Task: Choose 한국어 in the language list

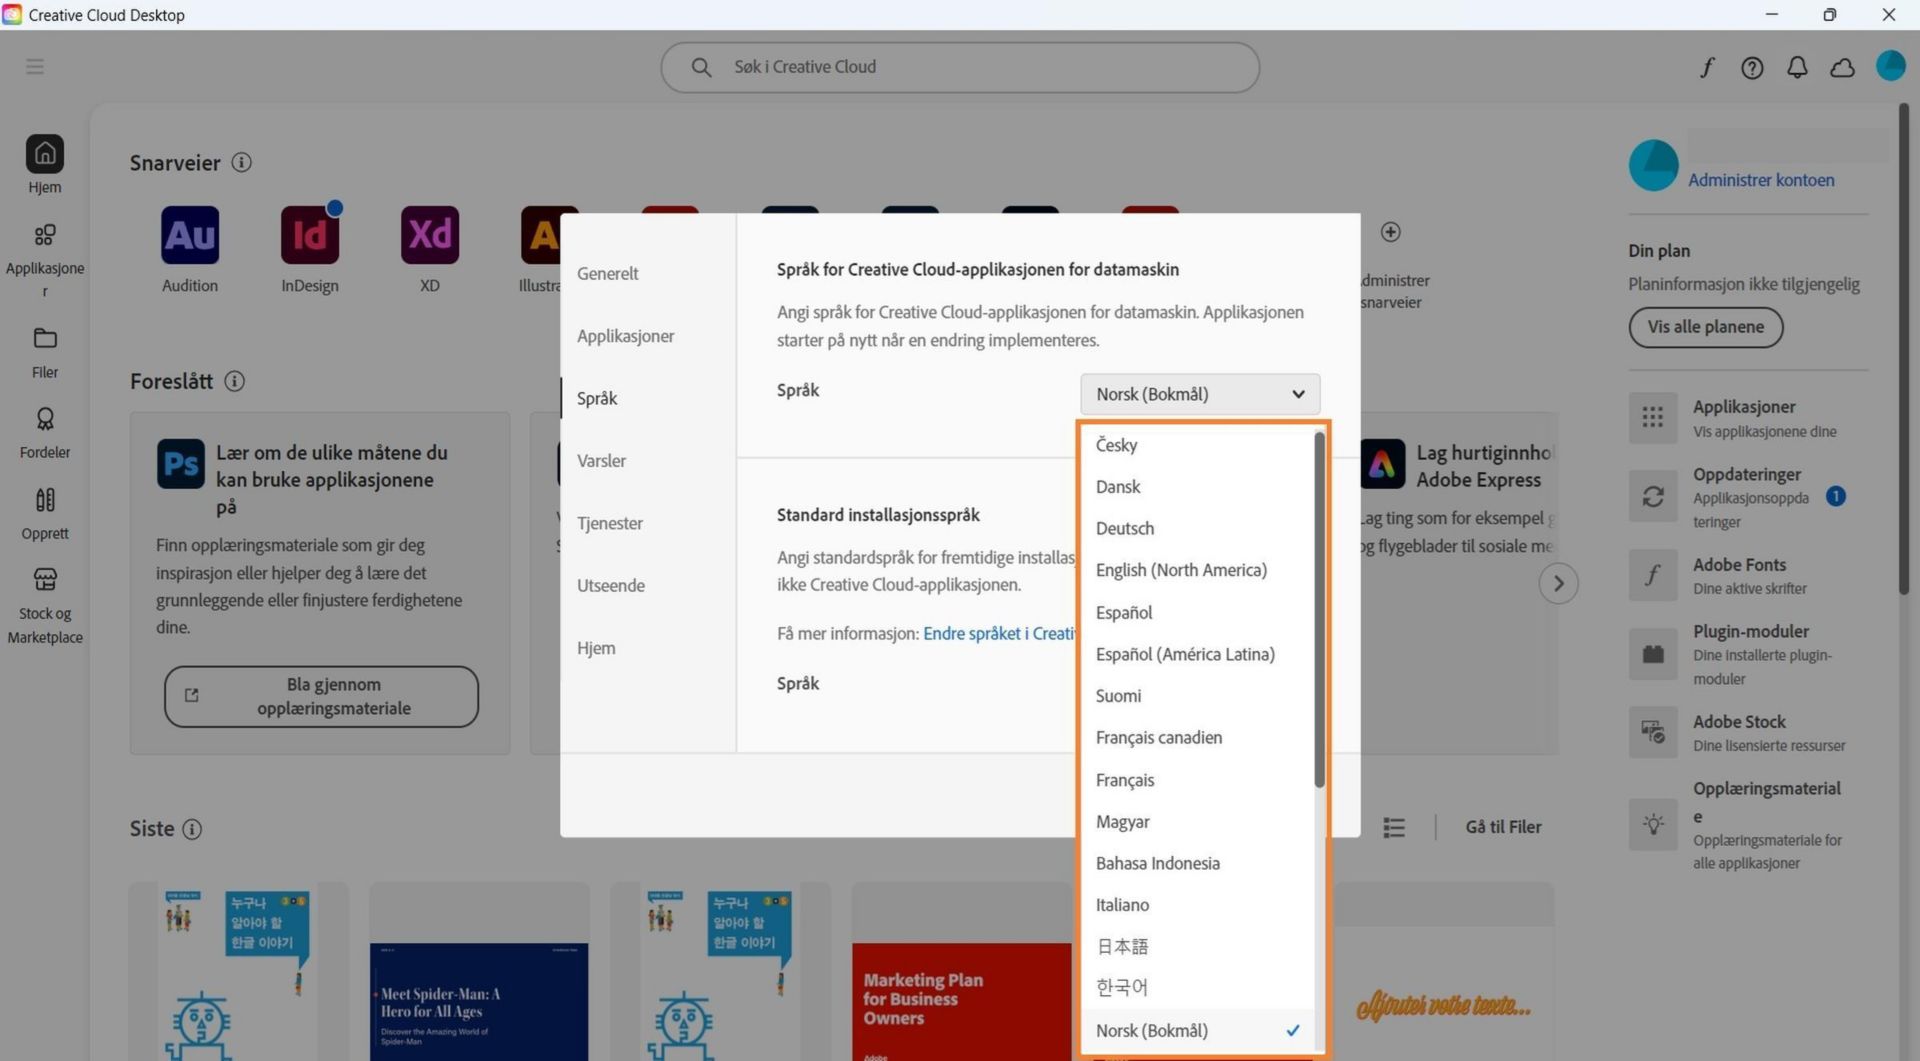Action: 1198,988
